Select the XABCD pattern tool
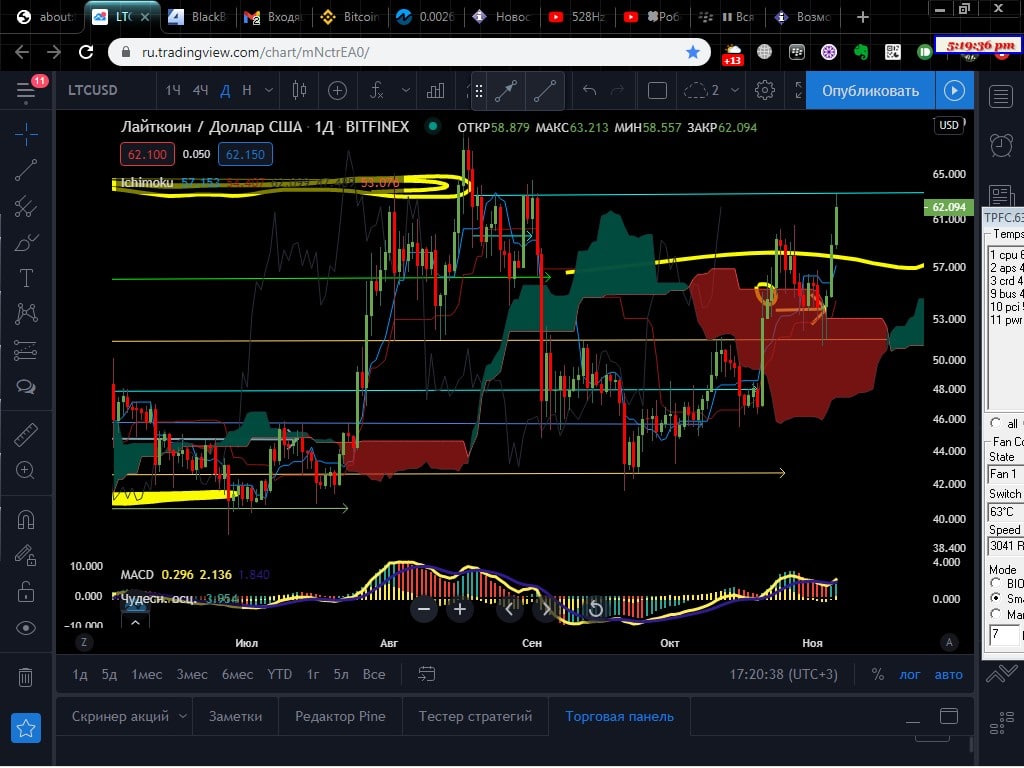Image resolution: width=1024 pixels, height=768 pixels. tap(26, 314)
